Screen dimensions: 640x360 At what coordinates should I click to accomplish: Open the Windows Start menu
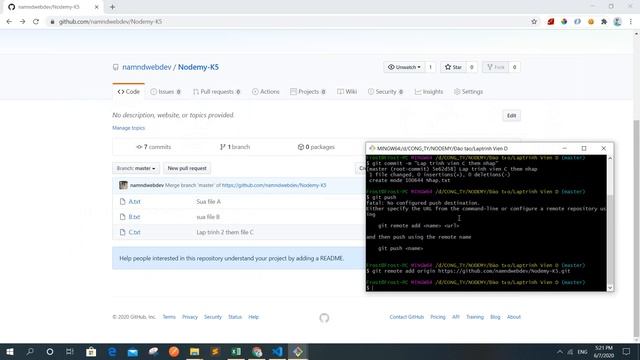tap(9, 351)
